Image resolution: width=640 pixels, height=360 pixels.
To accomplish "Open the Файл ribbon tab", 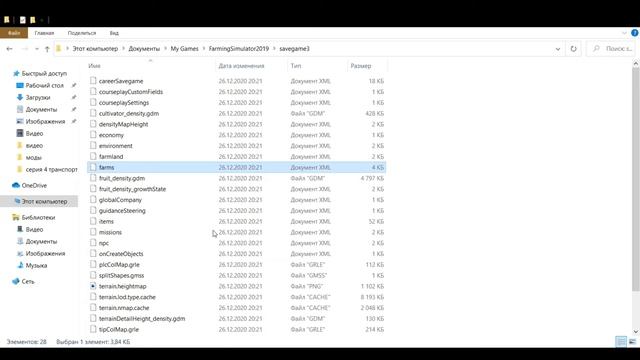I will coord(14,33).
